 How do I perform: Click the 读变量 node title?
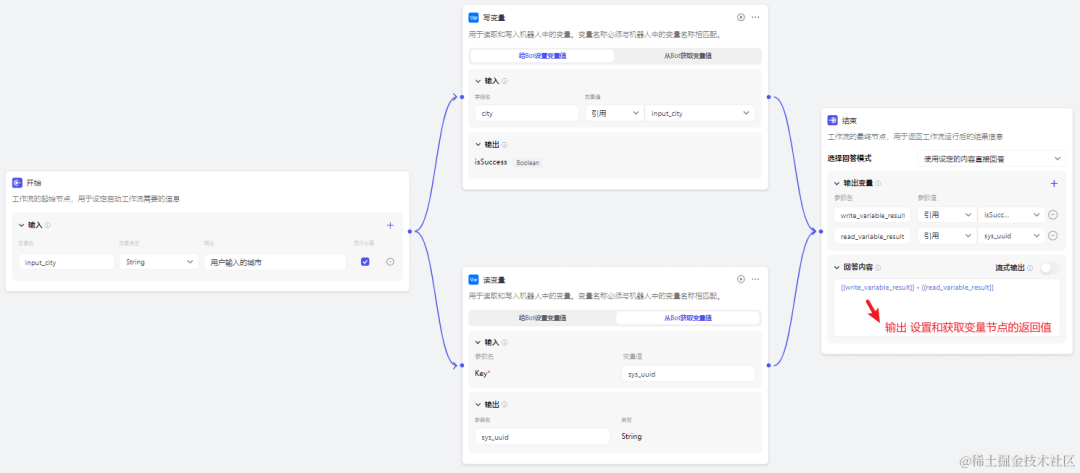click(493, 280)
